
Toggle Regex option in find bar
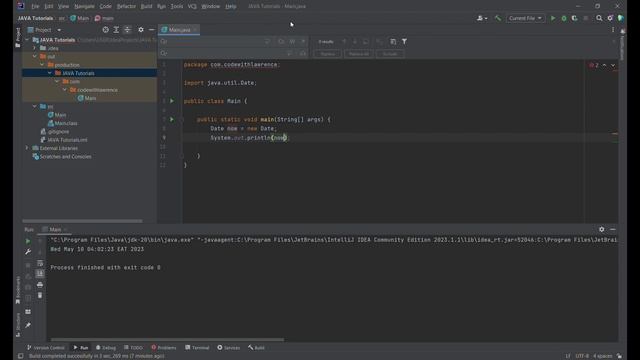(303, 42)
